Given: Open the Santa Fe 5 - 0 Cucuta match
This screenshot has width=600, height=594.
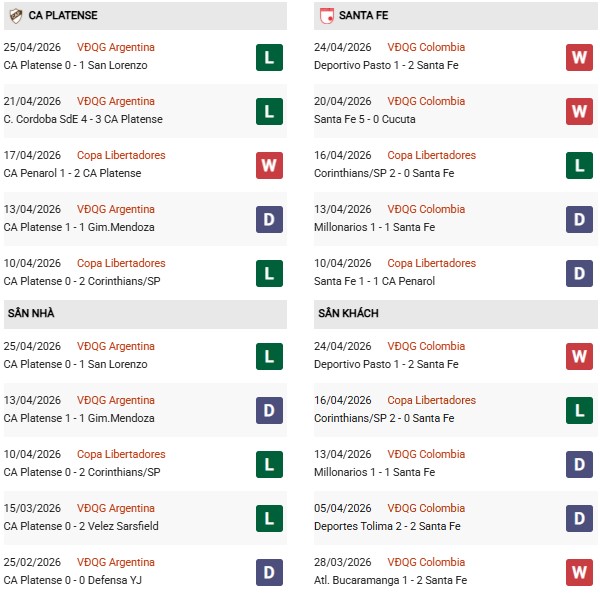Looking at the screenshot, I should click(x=364, y=119).
